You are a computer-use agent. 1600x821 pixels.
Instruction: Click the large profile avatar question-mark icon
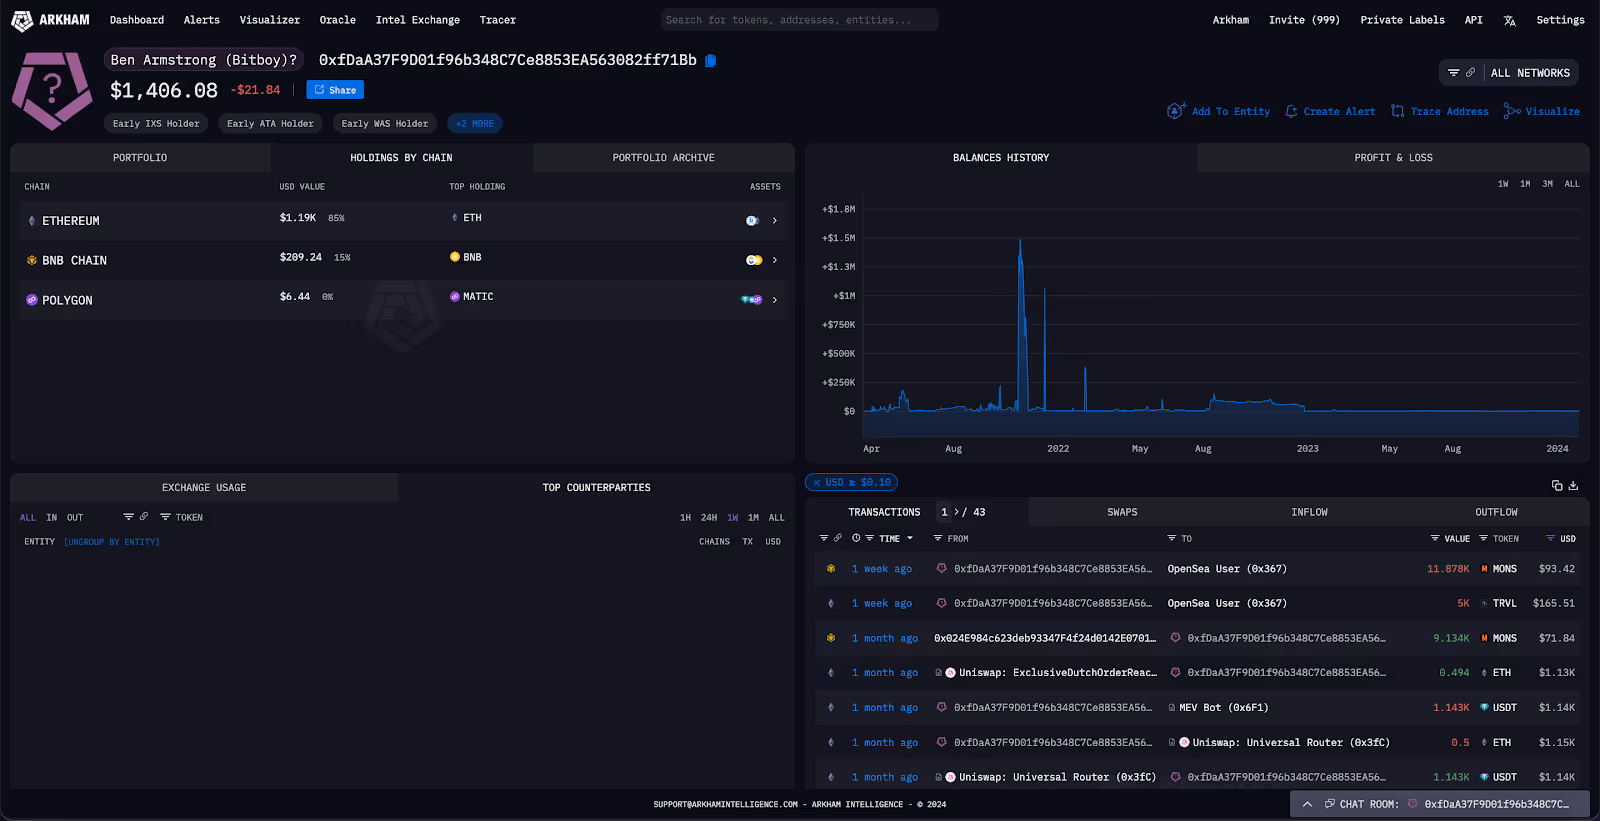tap(52, 90)
